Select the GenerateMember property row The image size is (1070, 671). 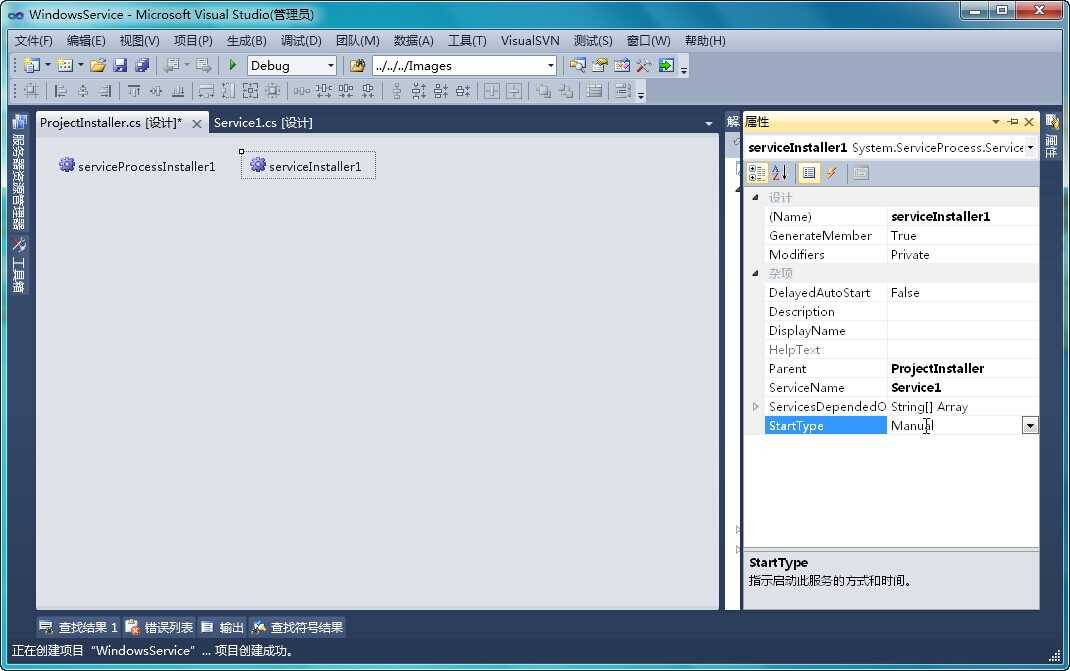pyautogui.click(x=901, y=235)
